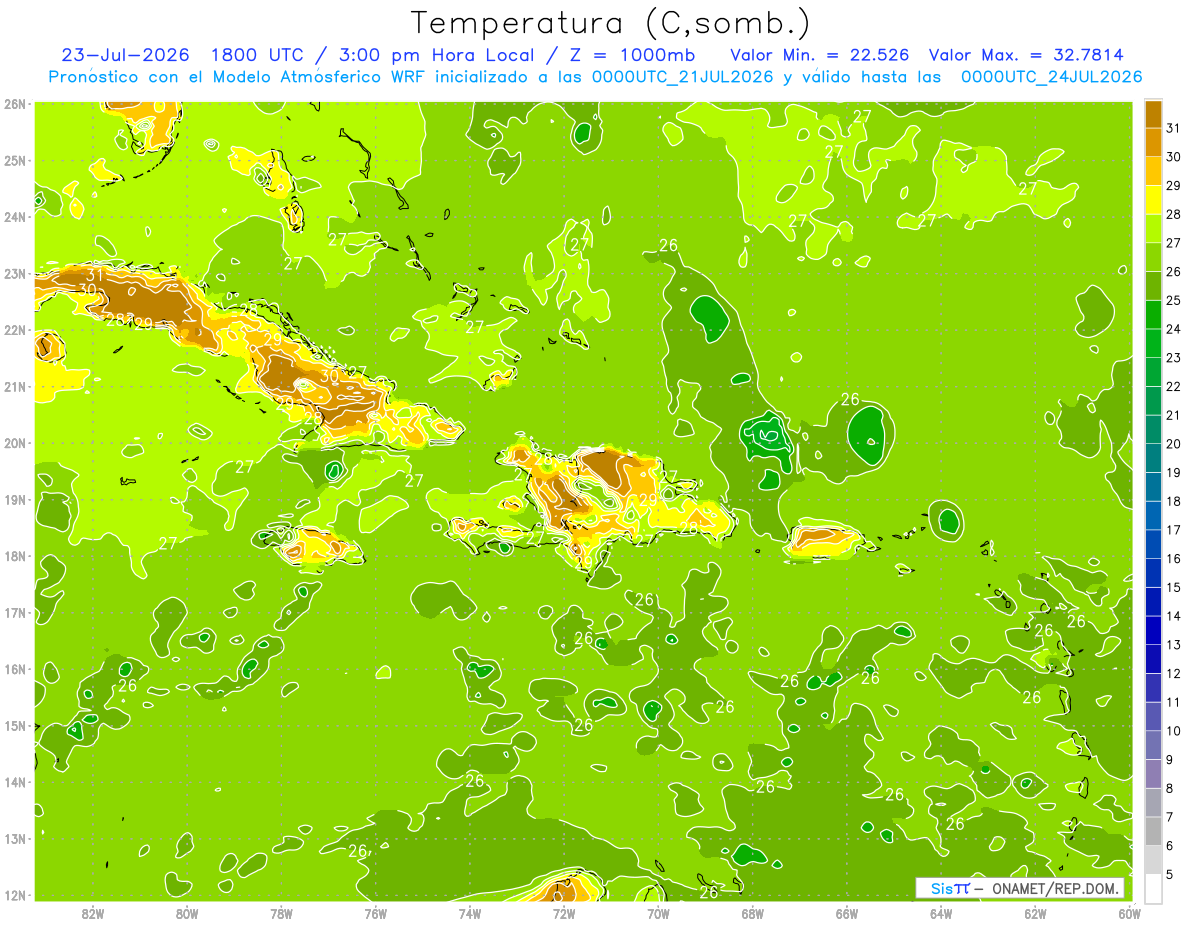This screenshot has height=927, width=1200.
Task: Click the value 16 on the color scale
Action: pos(1175,558)
